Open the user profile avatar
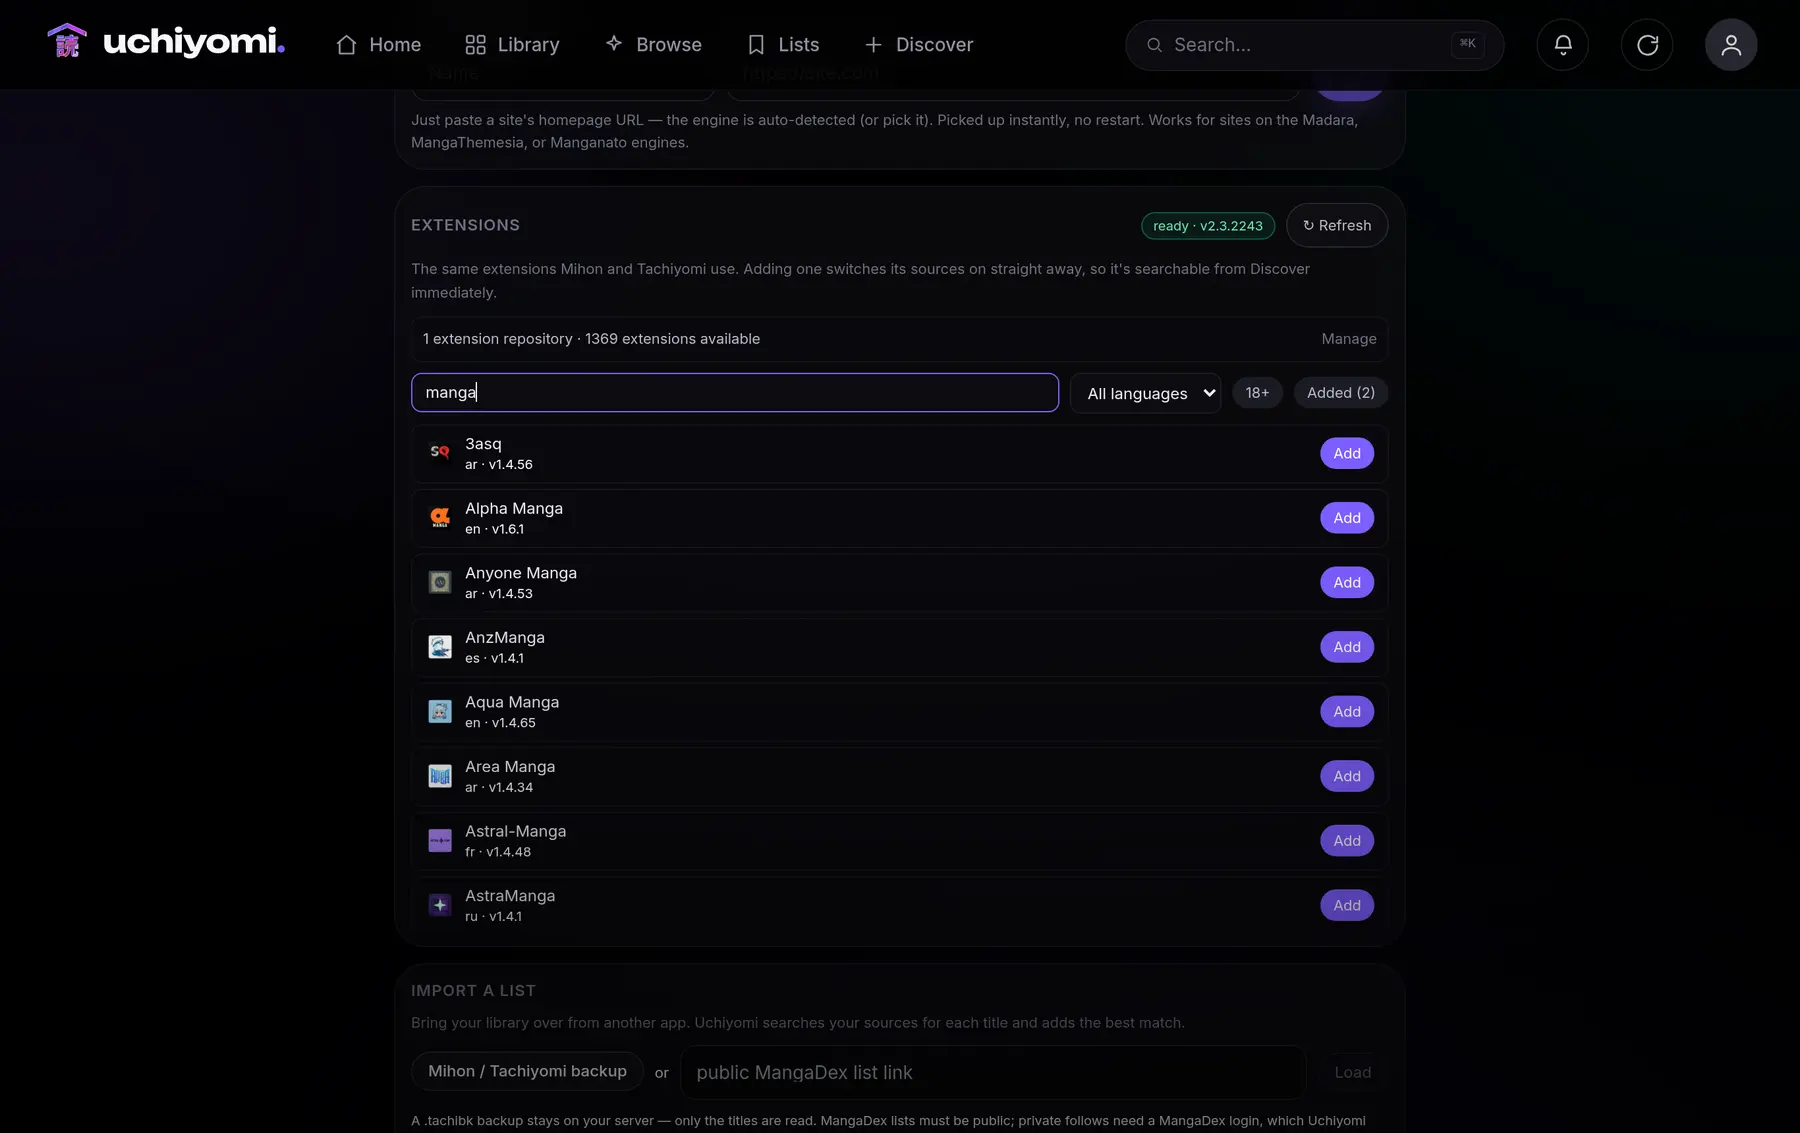The width and height of the screenshot is (1800, 1133). point(1731,45)
